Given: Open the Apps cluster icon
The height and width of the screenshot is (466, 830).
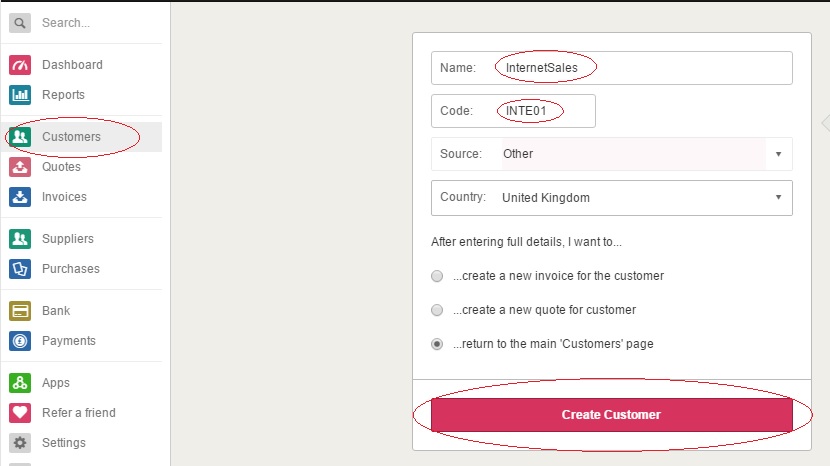Looking at the screenshot, I should click(x=20, y=383).
